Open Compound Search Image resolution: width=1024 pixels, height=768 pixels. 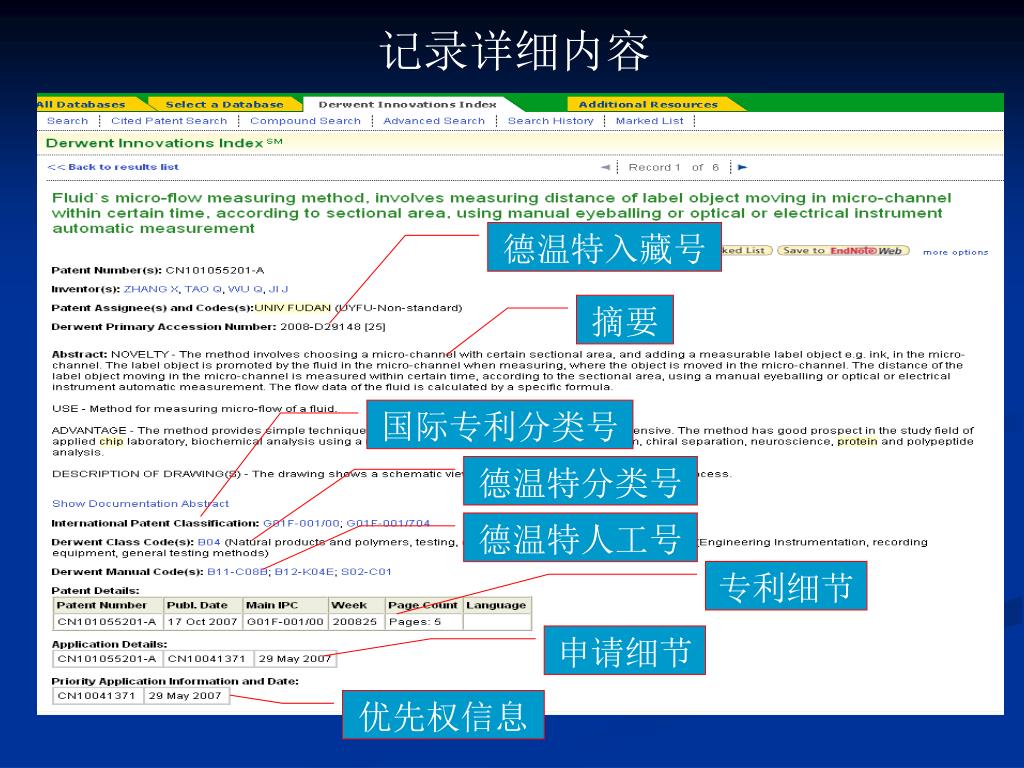(305, 121)
